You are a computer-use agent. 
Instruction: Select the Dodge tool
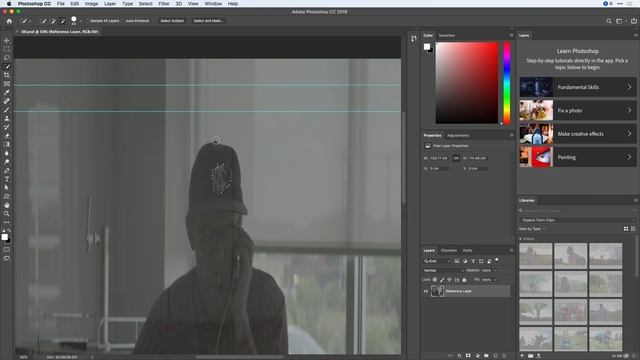coord(7,162)
